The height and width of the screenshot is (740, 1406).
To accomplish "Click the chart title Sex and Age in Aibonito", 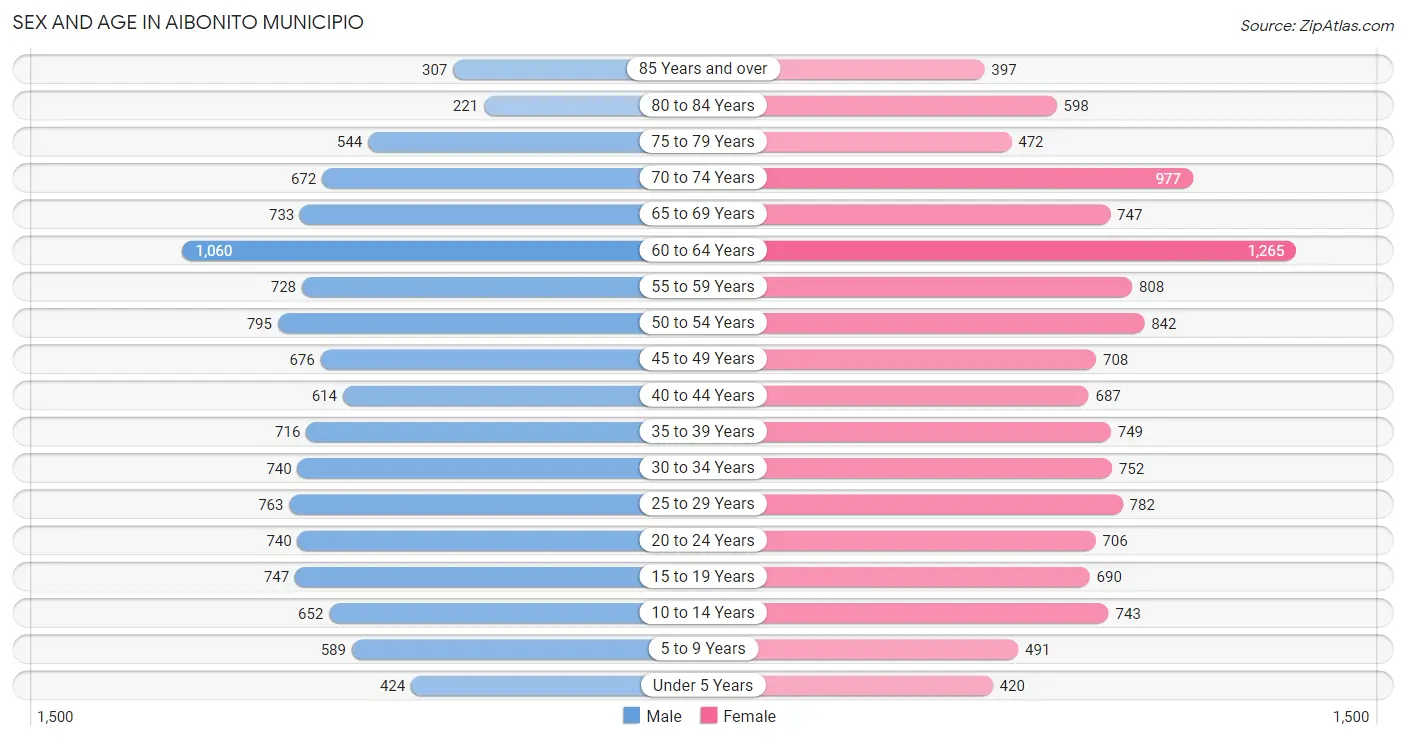I will 188,22.
